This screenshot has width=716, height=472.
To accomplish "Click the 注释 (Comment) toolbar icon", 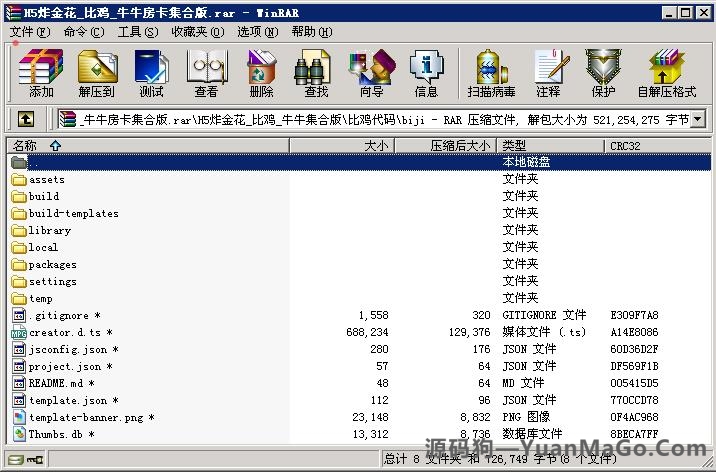I will [551, 67].
